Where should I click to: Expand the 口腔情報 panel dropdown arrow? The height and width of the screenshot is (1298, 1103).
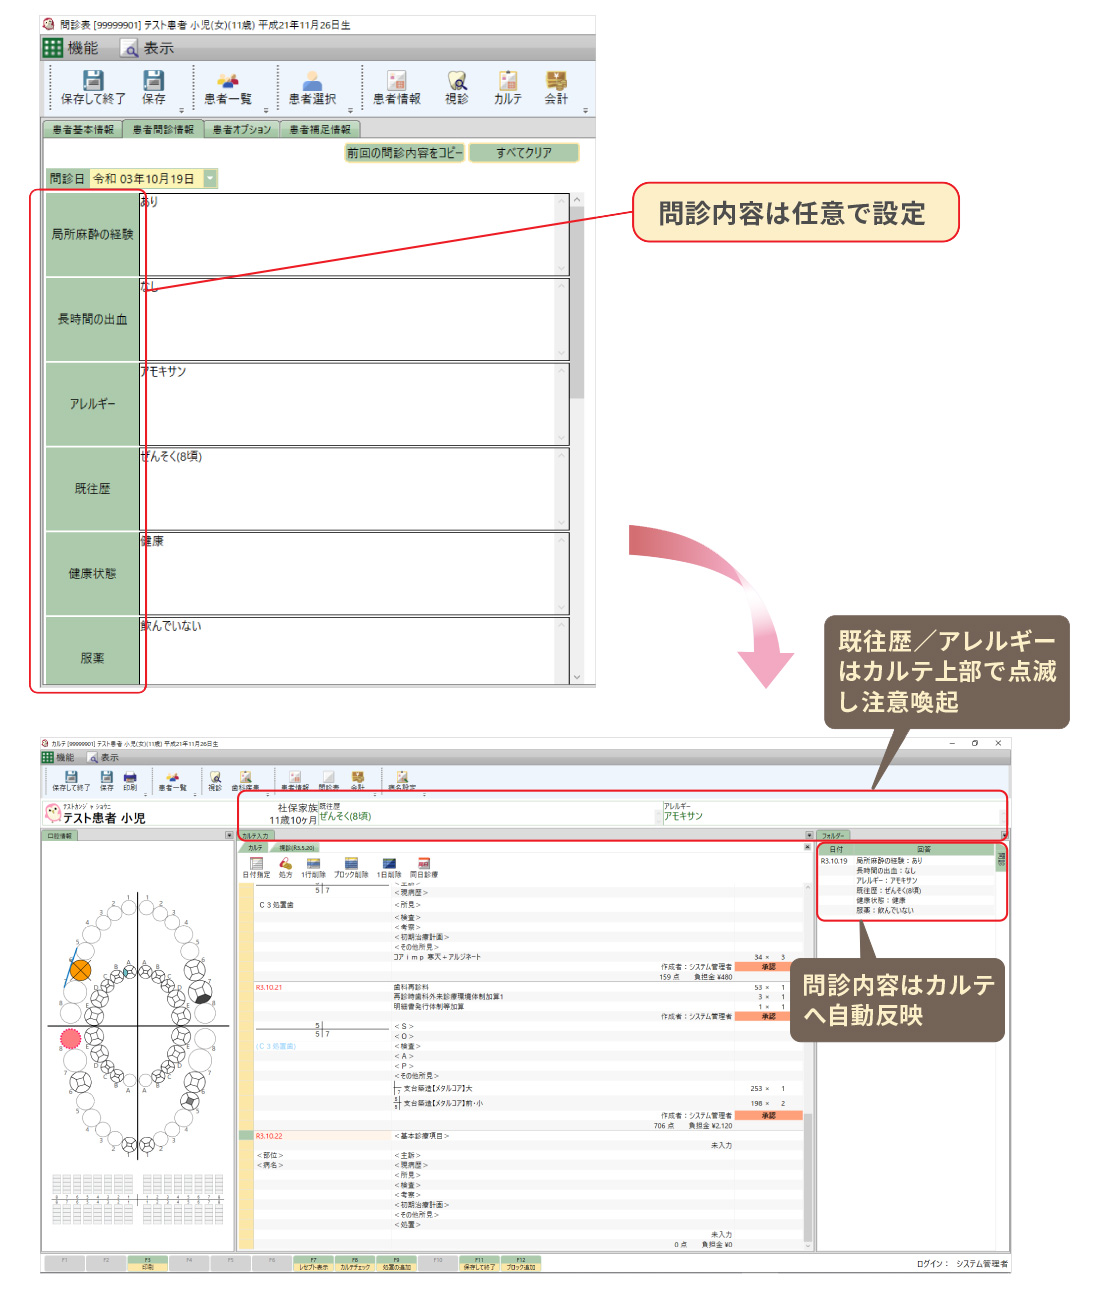229,835
